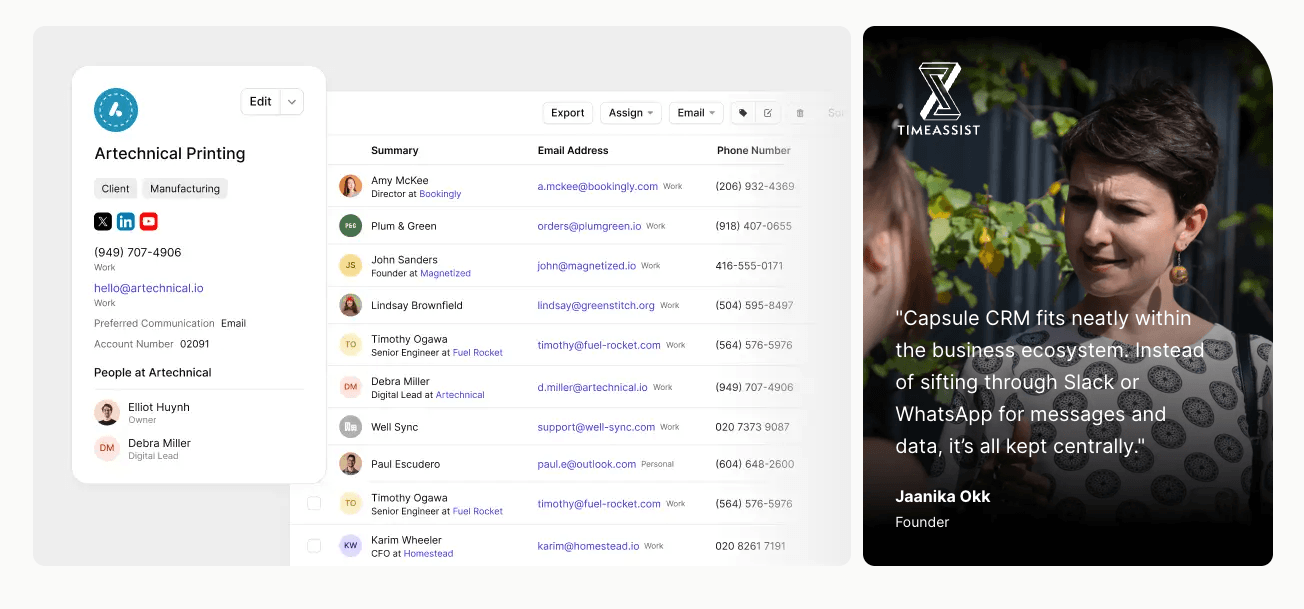Click phone number (604) 648-2600

(755, 464)
